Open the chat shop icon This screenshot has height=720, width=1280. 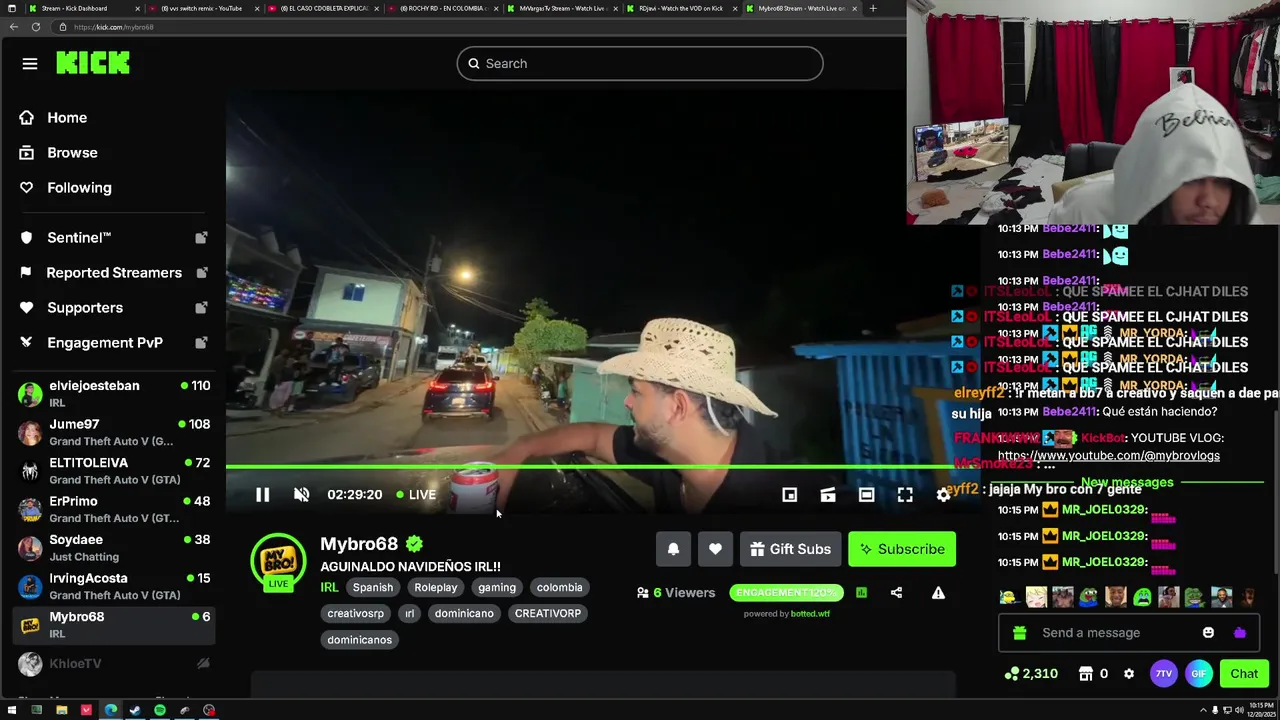point(1086,674)
